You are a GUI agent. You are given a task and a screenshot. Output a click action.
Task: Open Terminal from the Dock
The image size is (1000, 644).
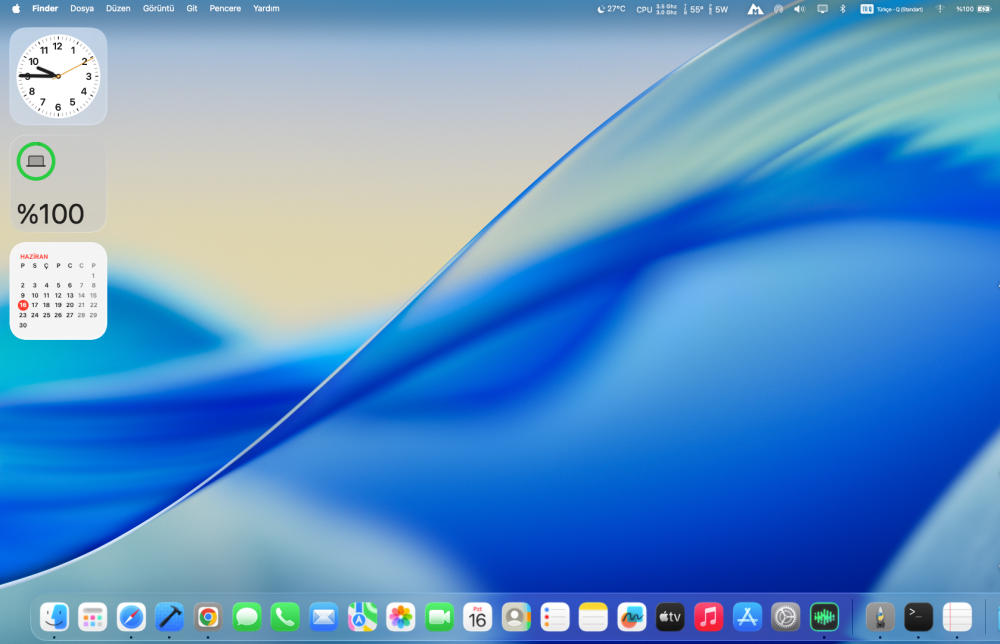tap(918, 617)
